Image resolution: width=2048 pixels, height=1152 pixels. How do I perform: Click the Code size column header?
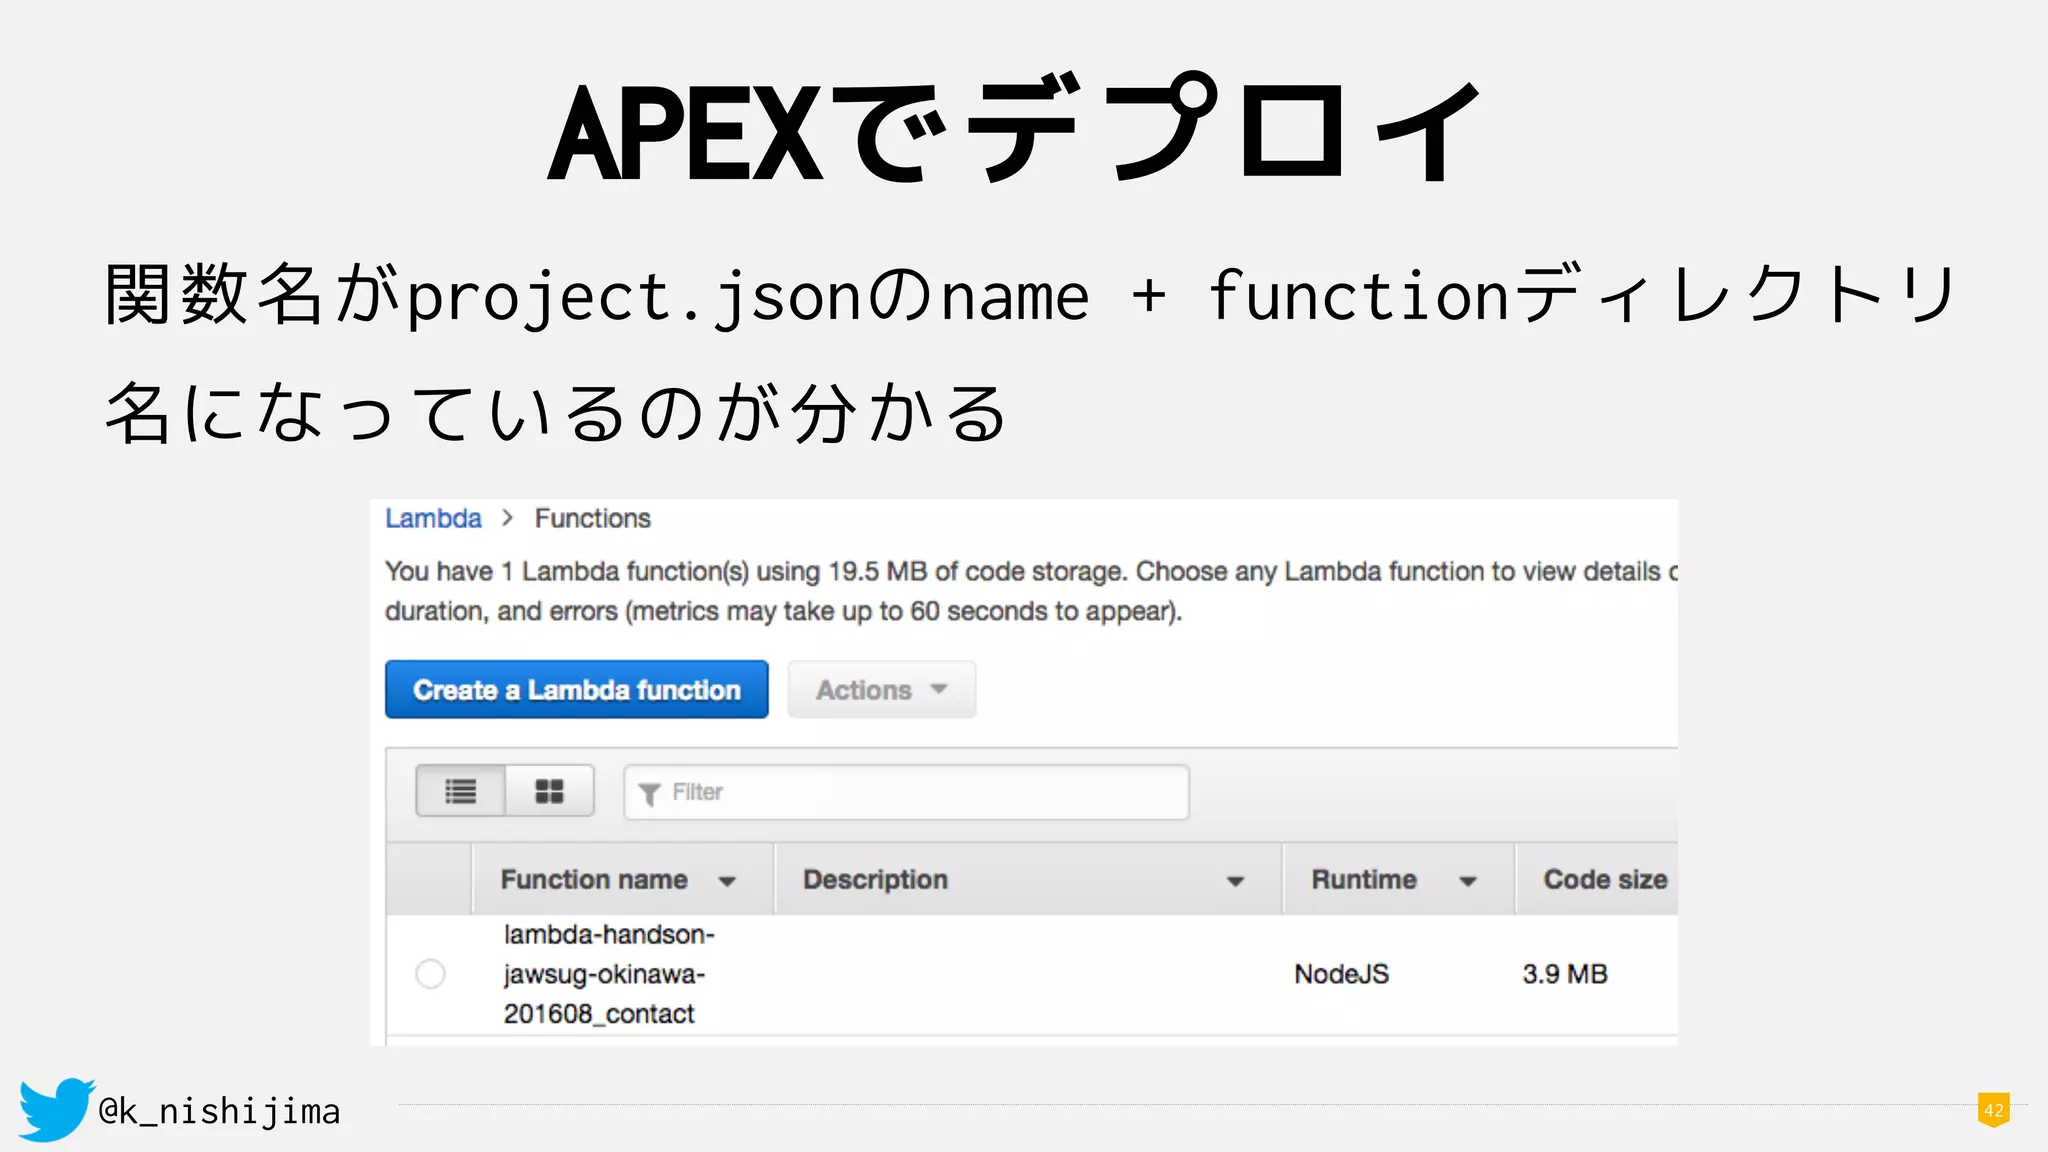[1604, 879]
